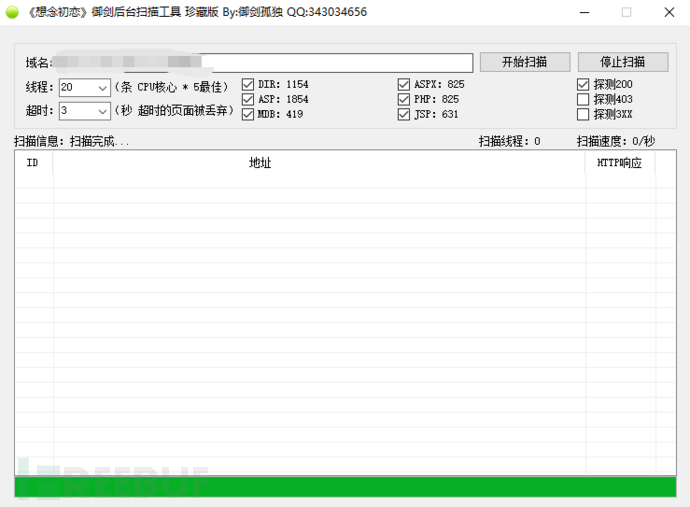Screen dimensions: 690x507
Task: Click the 停止扫描 stop scan button
Action: [623, 62]
